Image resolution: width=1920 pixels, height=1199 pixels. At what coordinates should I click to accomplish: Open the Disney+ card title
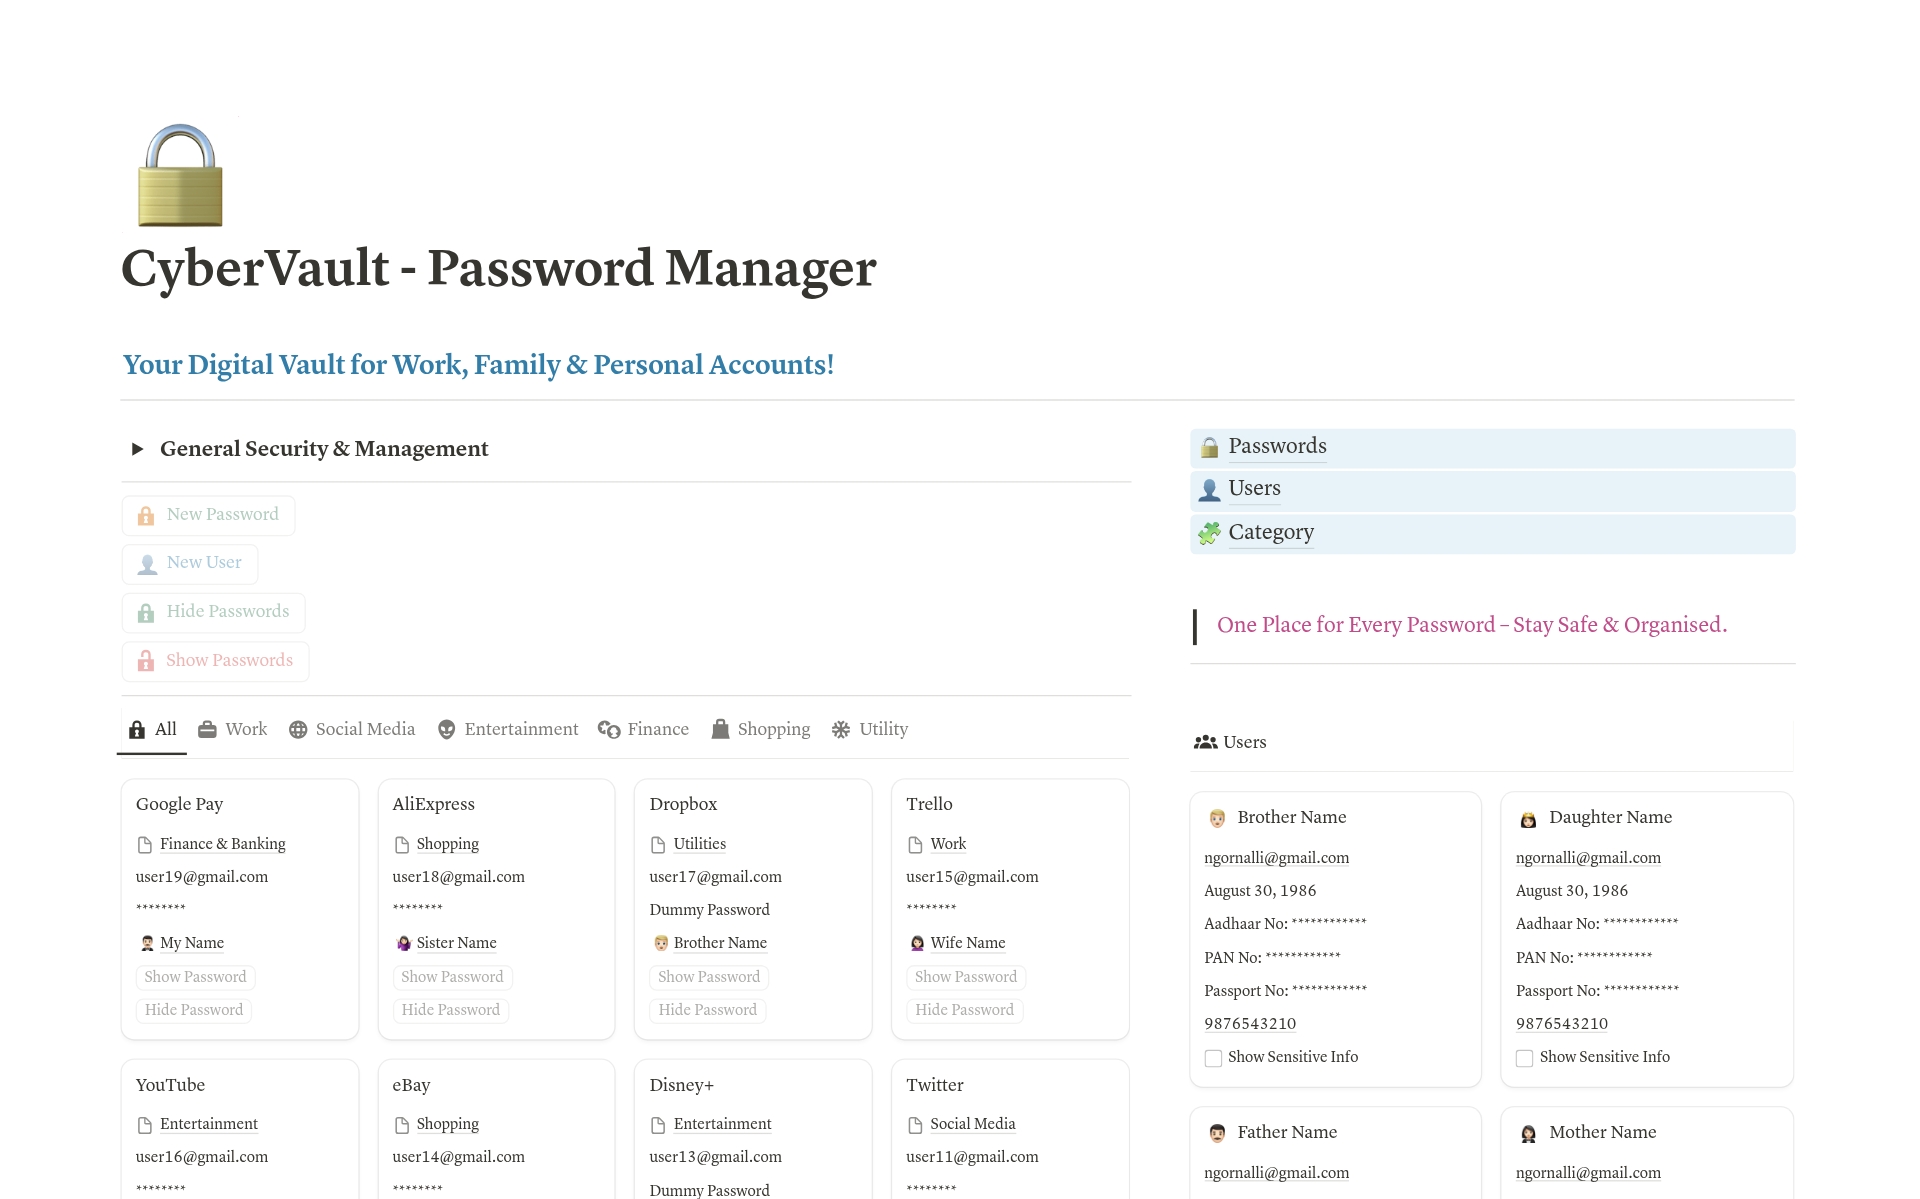682,1085
